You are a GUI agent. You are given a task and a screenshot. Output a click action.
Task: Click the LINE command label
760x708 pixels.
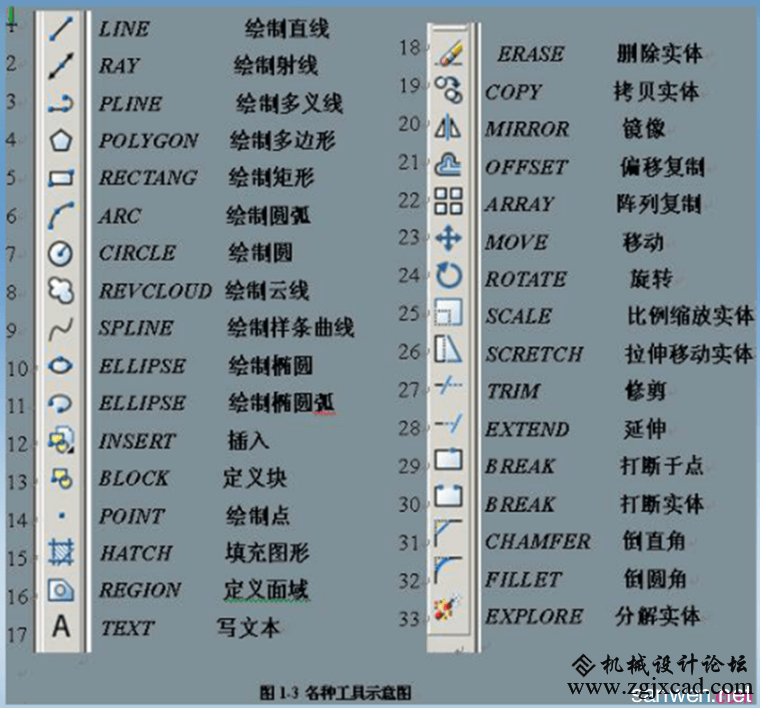coord(124,29)
